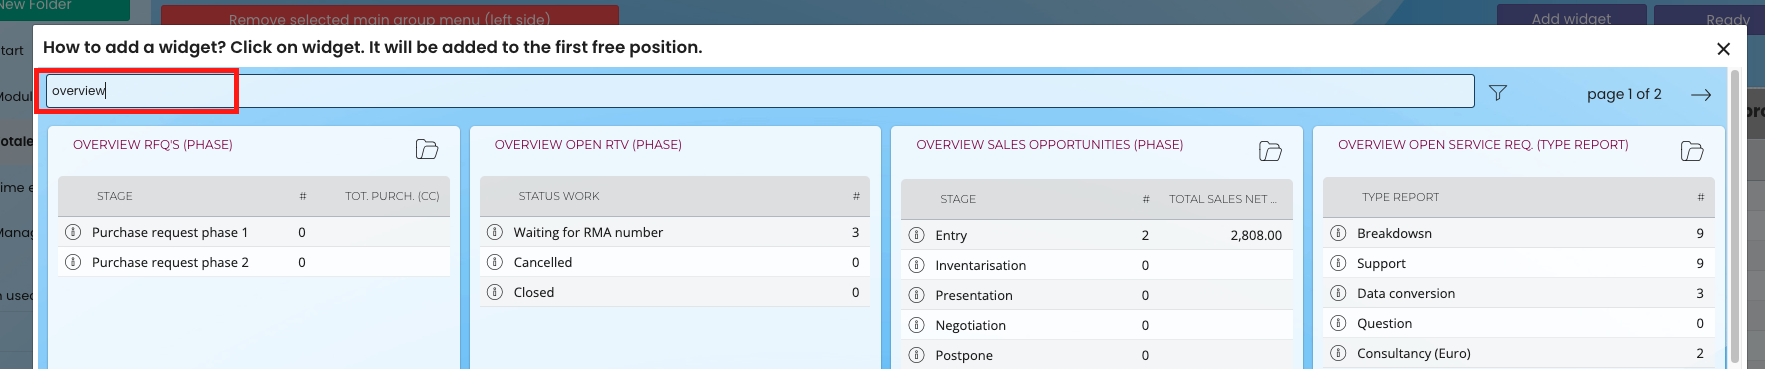
Task: Select Overview RFQ's (Phase) widget title
Action: click(152, 145)
